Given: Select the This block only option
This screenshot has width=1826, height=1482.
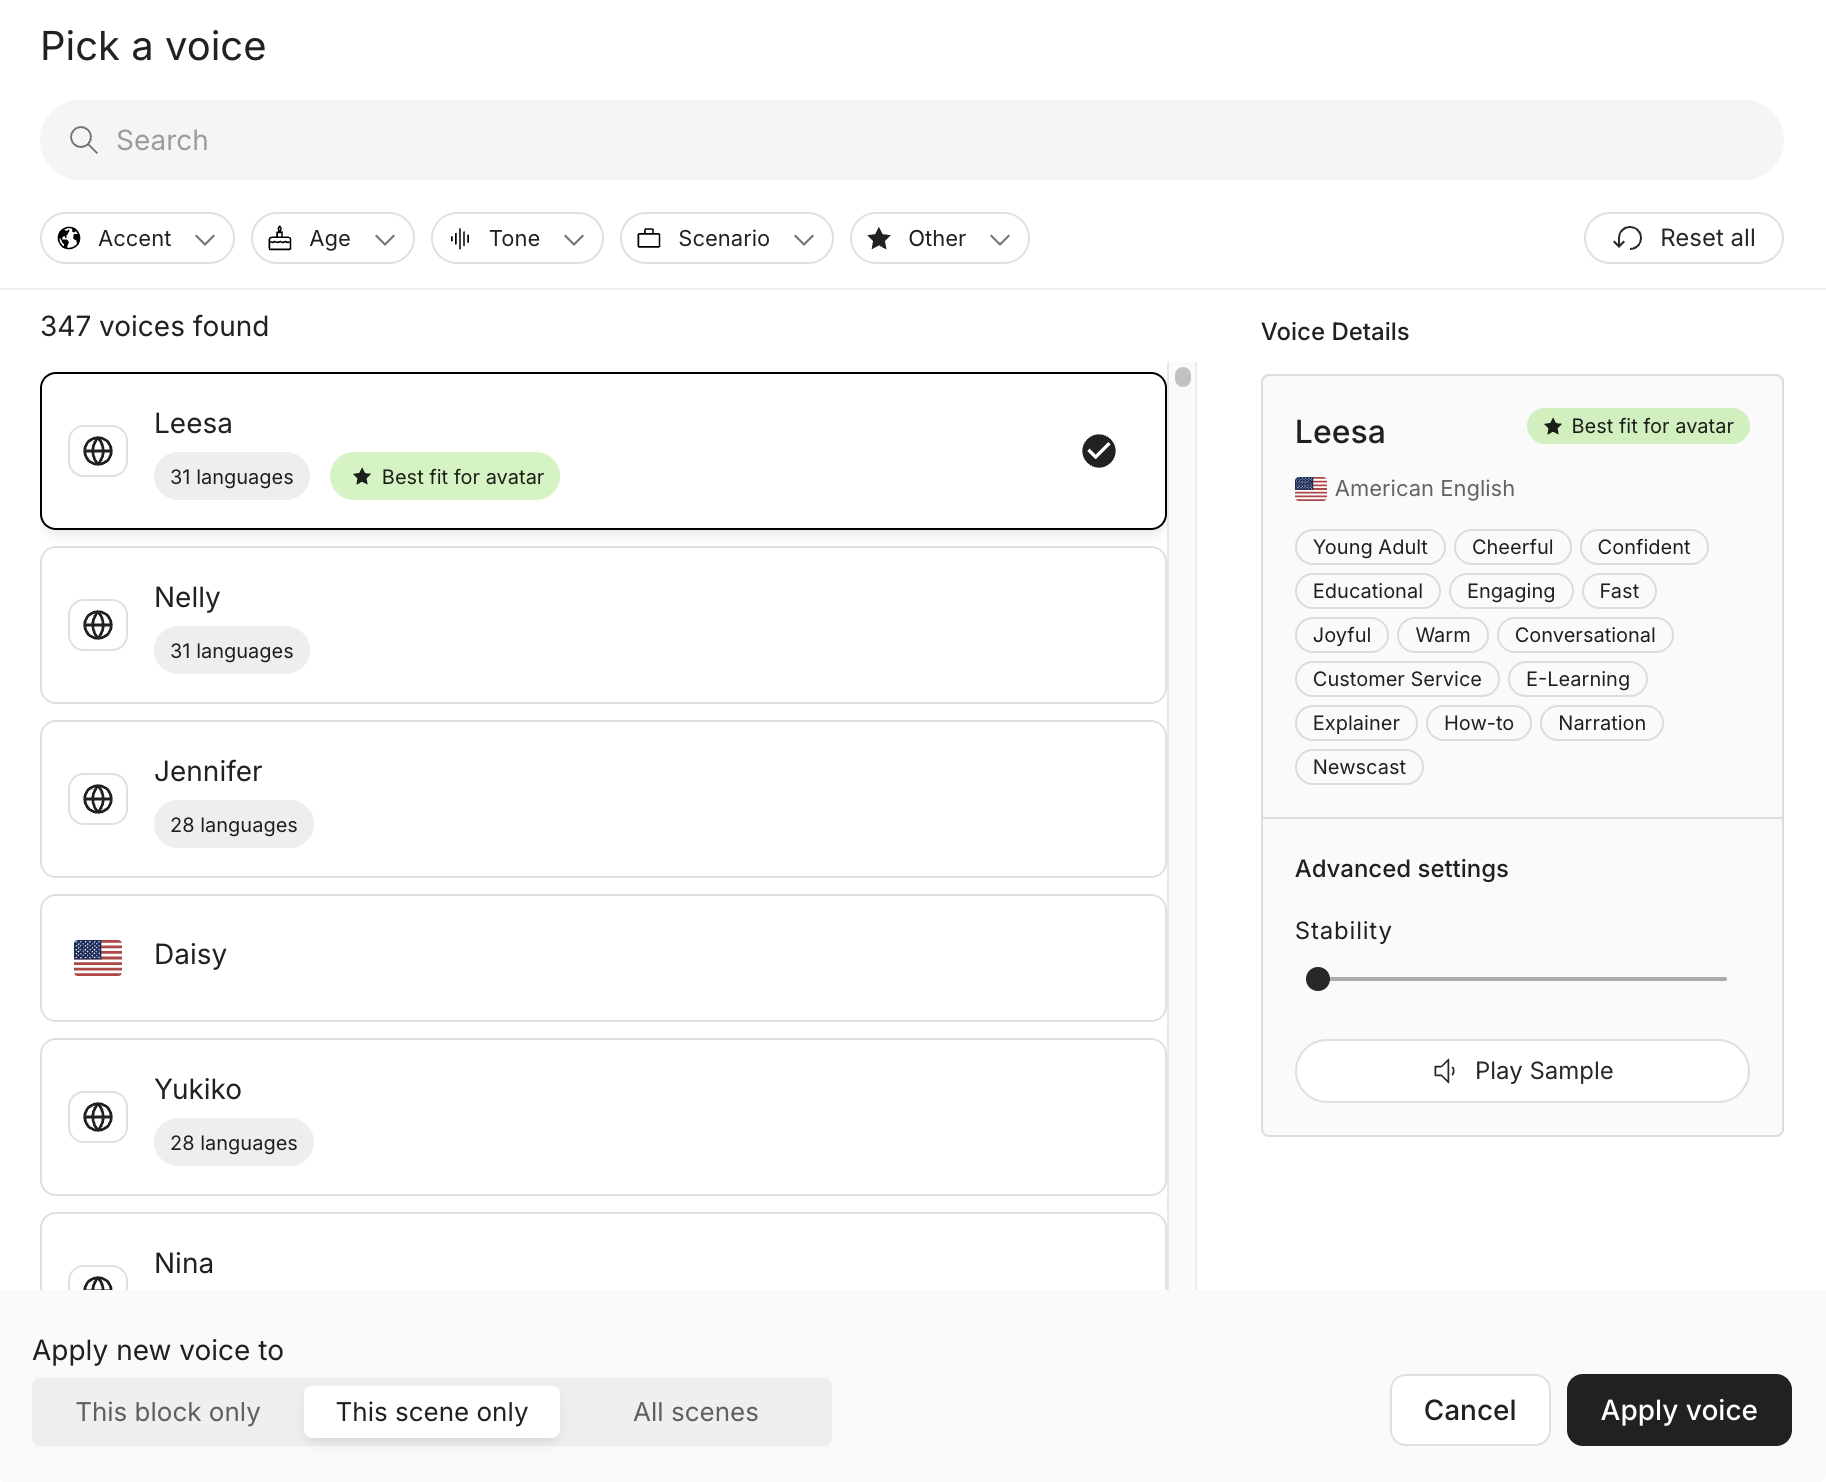Looking at the screenshot, I should point(168,1412).
